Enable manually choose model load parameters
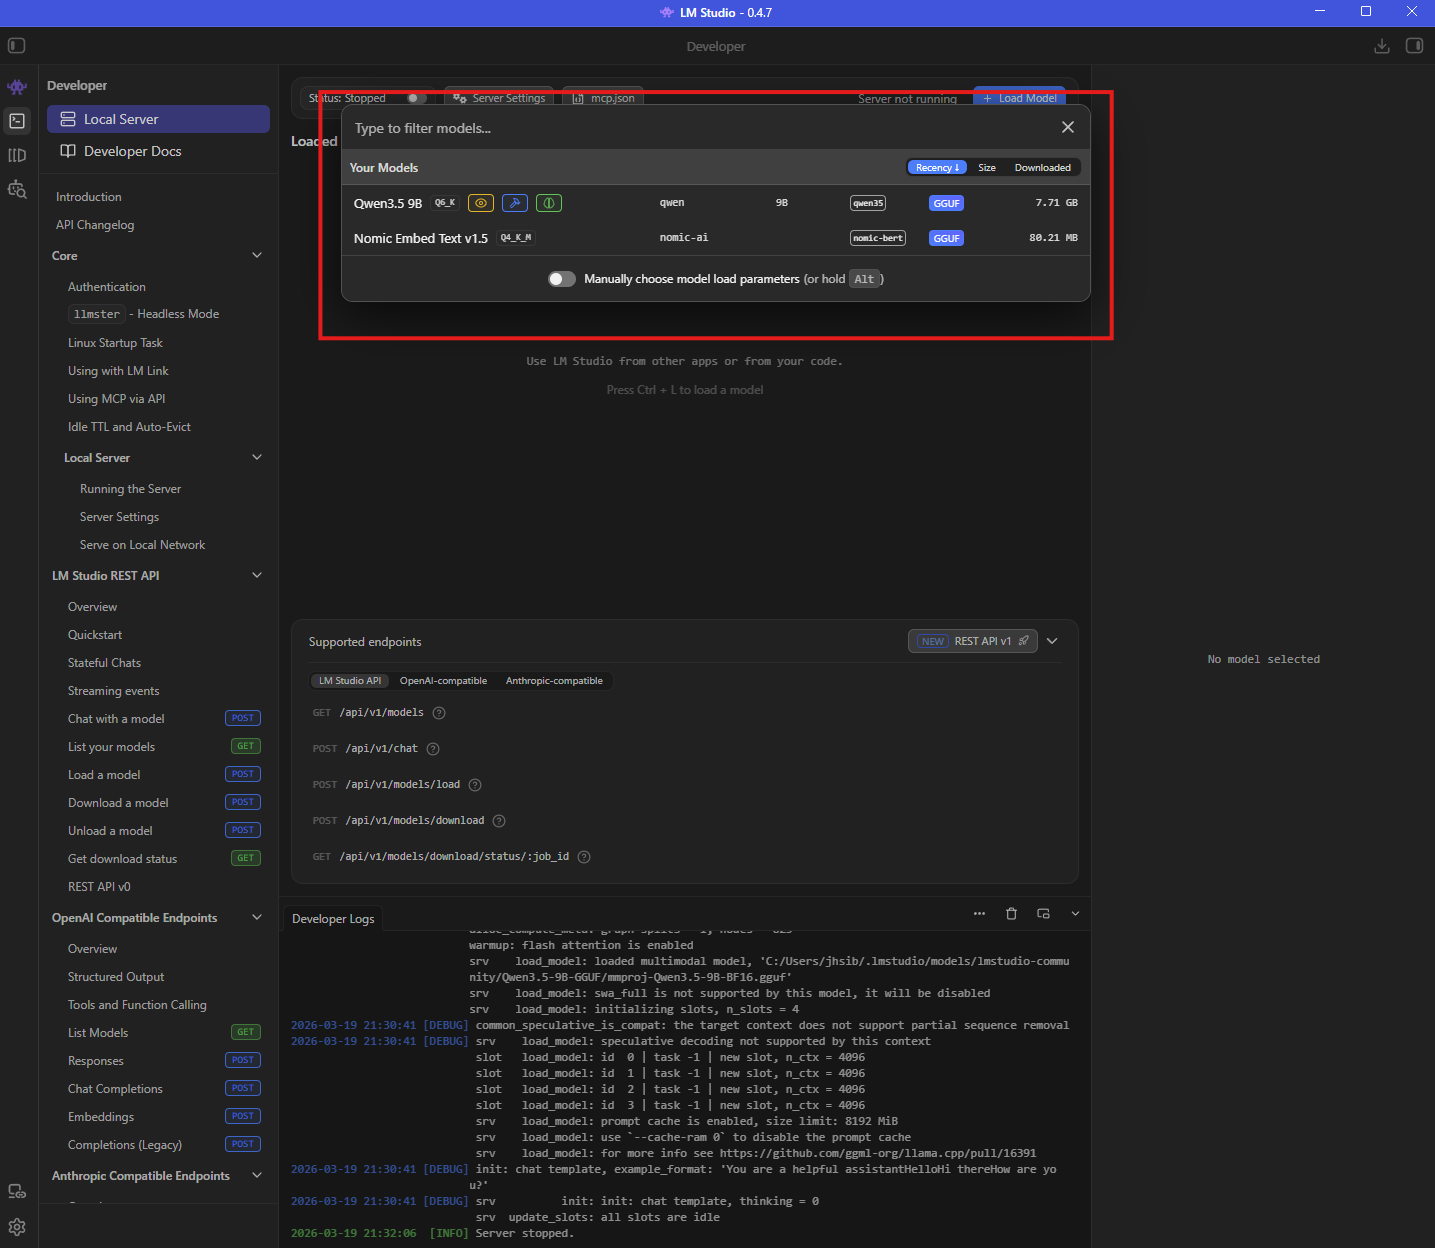 pyautogui.click(x=562, y=279)
